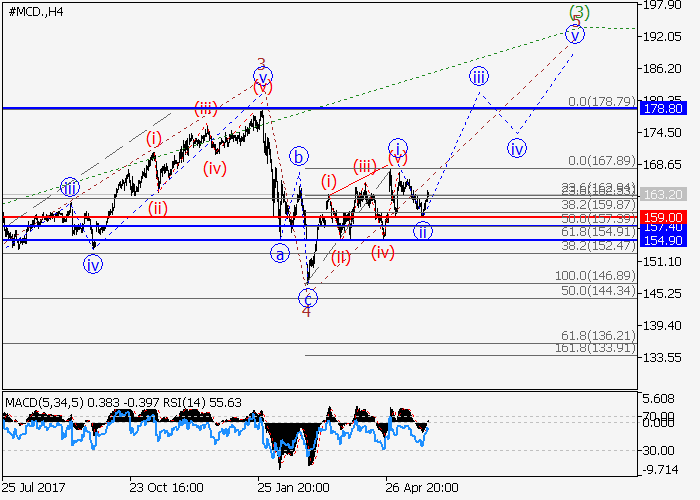The image size is (700, 500).
Task: Click the circled blue wave 'c' label
Action: click(x=308, y=297)
